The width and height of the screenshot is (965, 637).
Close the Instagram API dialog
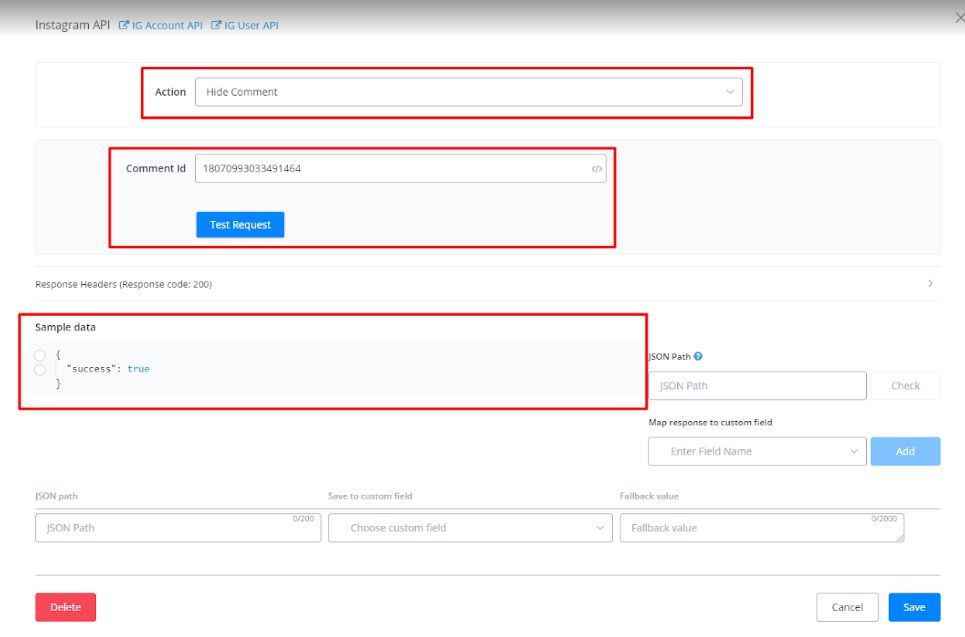[x=959, y=17]
